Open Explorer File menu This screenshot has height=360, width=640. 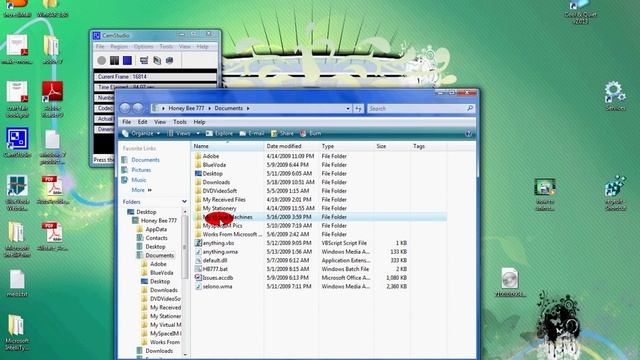point(127,122)
